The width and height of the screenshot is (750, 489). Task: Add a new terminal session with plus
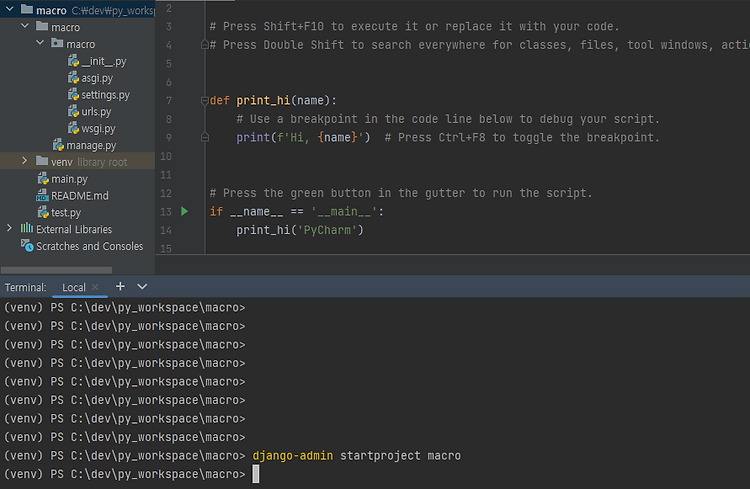coord(120,287)
